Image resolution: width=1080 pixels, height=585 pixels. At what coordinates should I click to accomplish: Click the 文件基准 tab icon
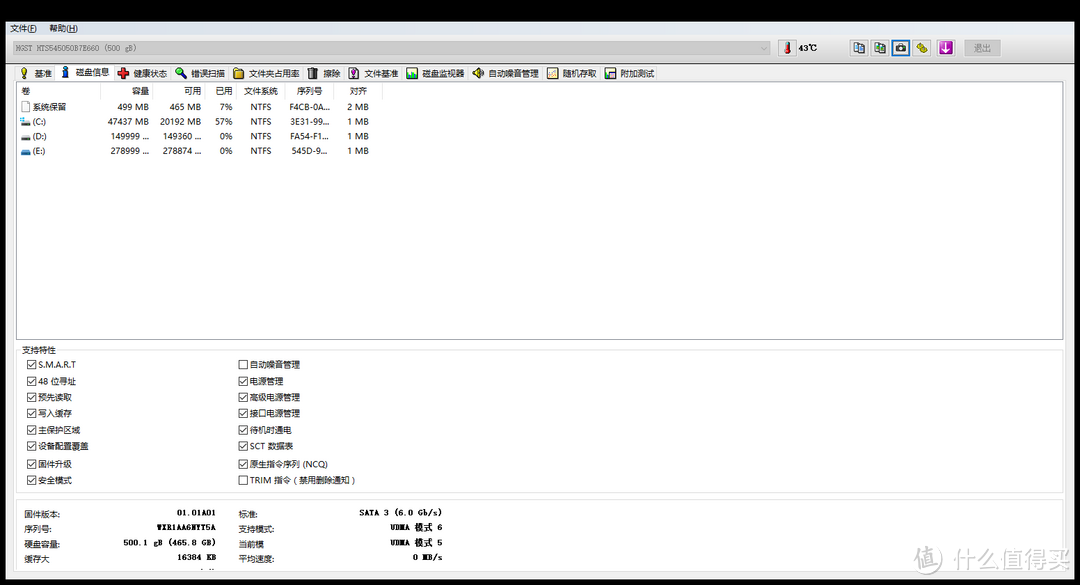point(353,73)
